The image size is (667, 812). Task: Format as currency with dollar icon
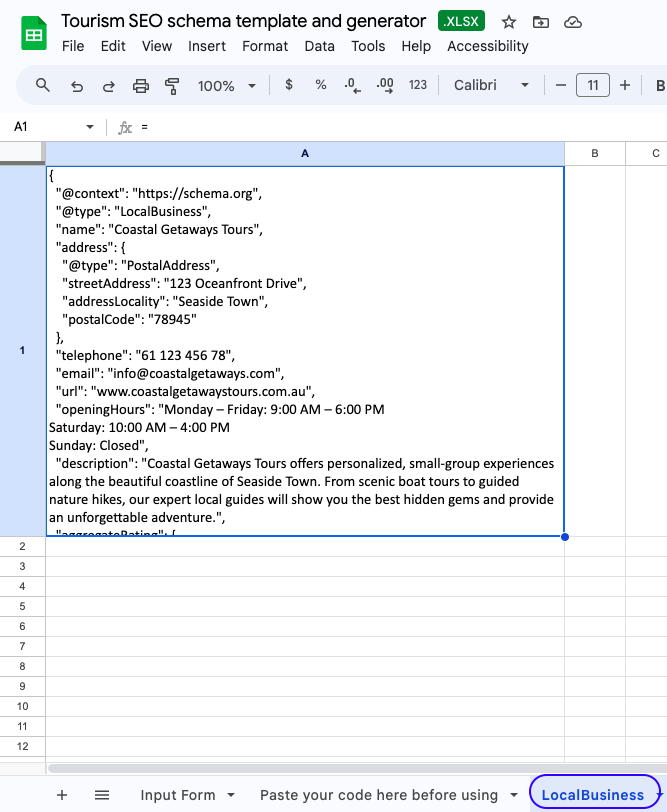289,86
